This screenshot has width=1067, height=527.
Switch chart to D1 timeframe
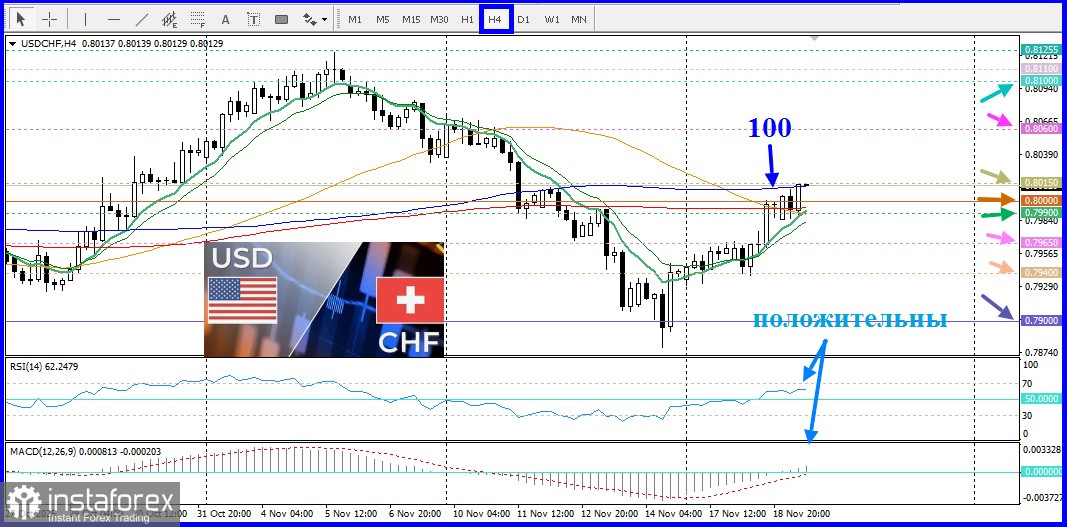[x=523, y=20]
